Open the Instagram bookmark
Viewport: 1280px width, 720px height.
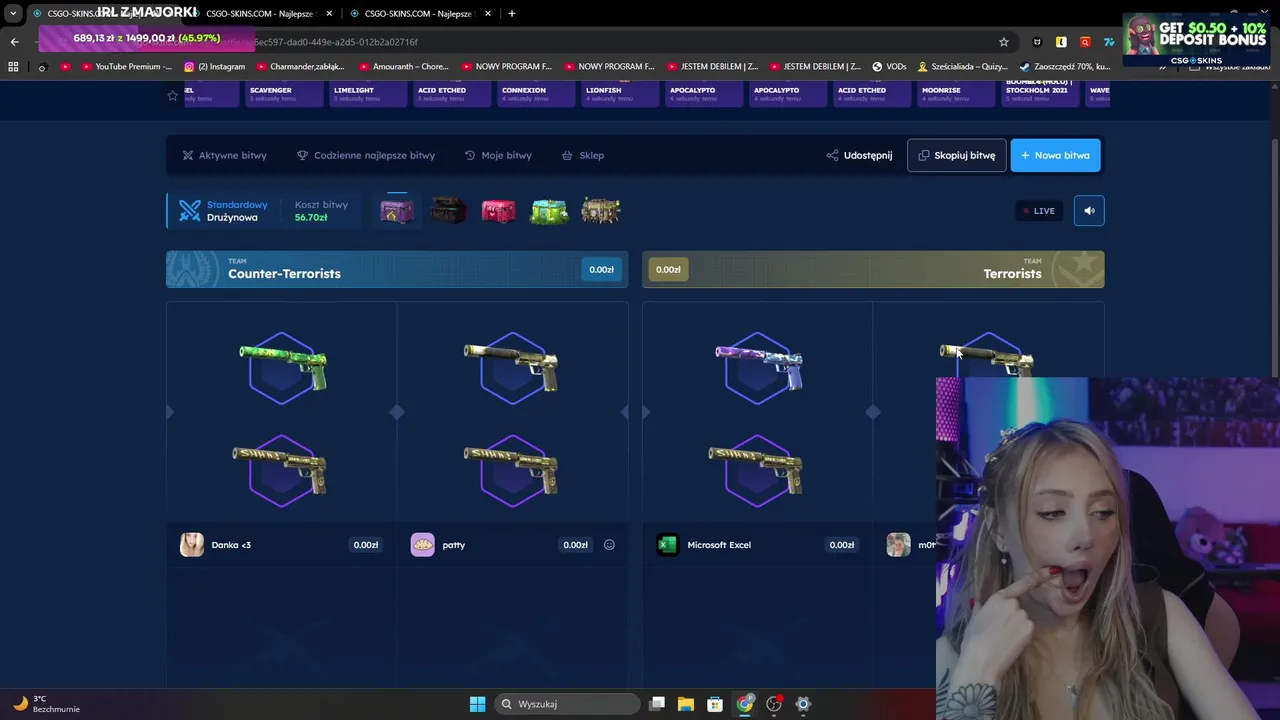pos(214,67)
